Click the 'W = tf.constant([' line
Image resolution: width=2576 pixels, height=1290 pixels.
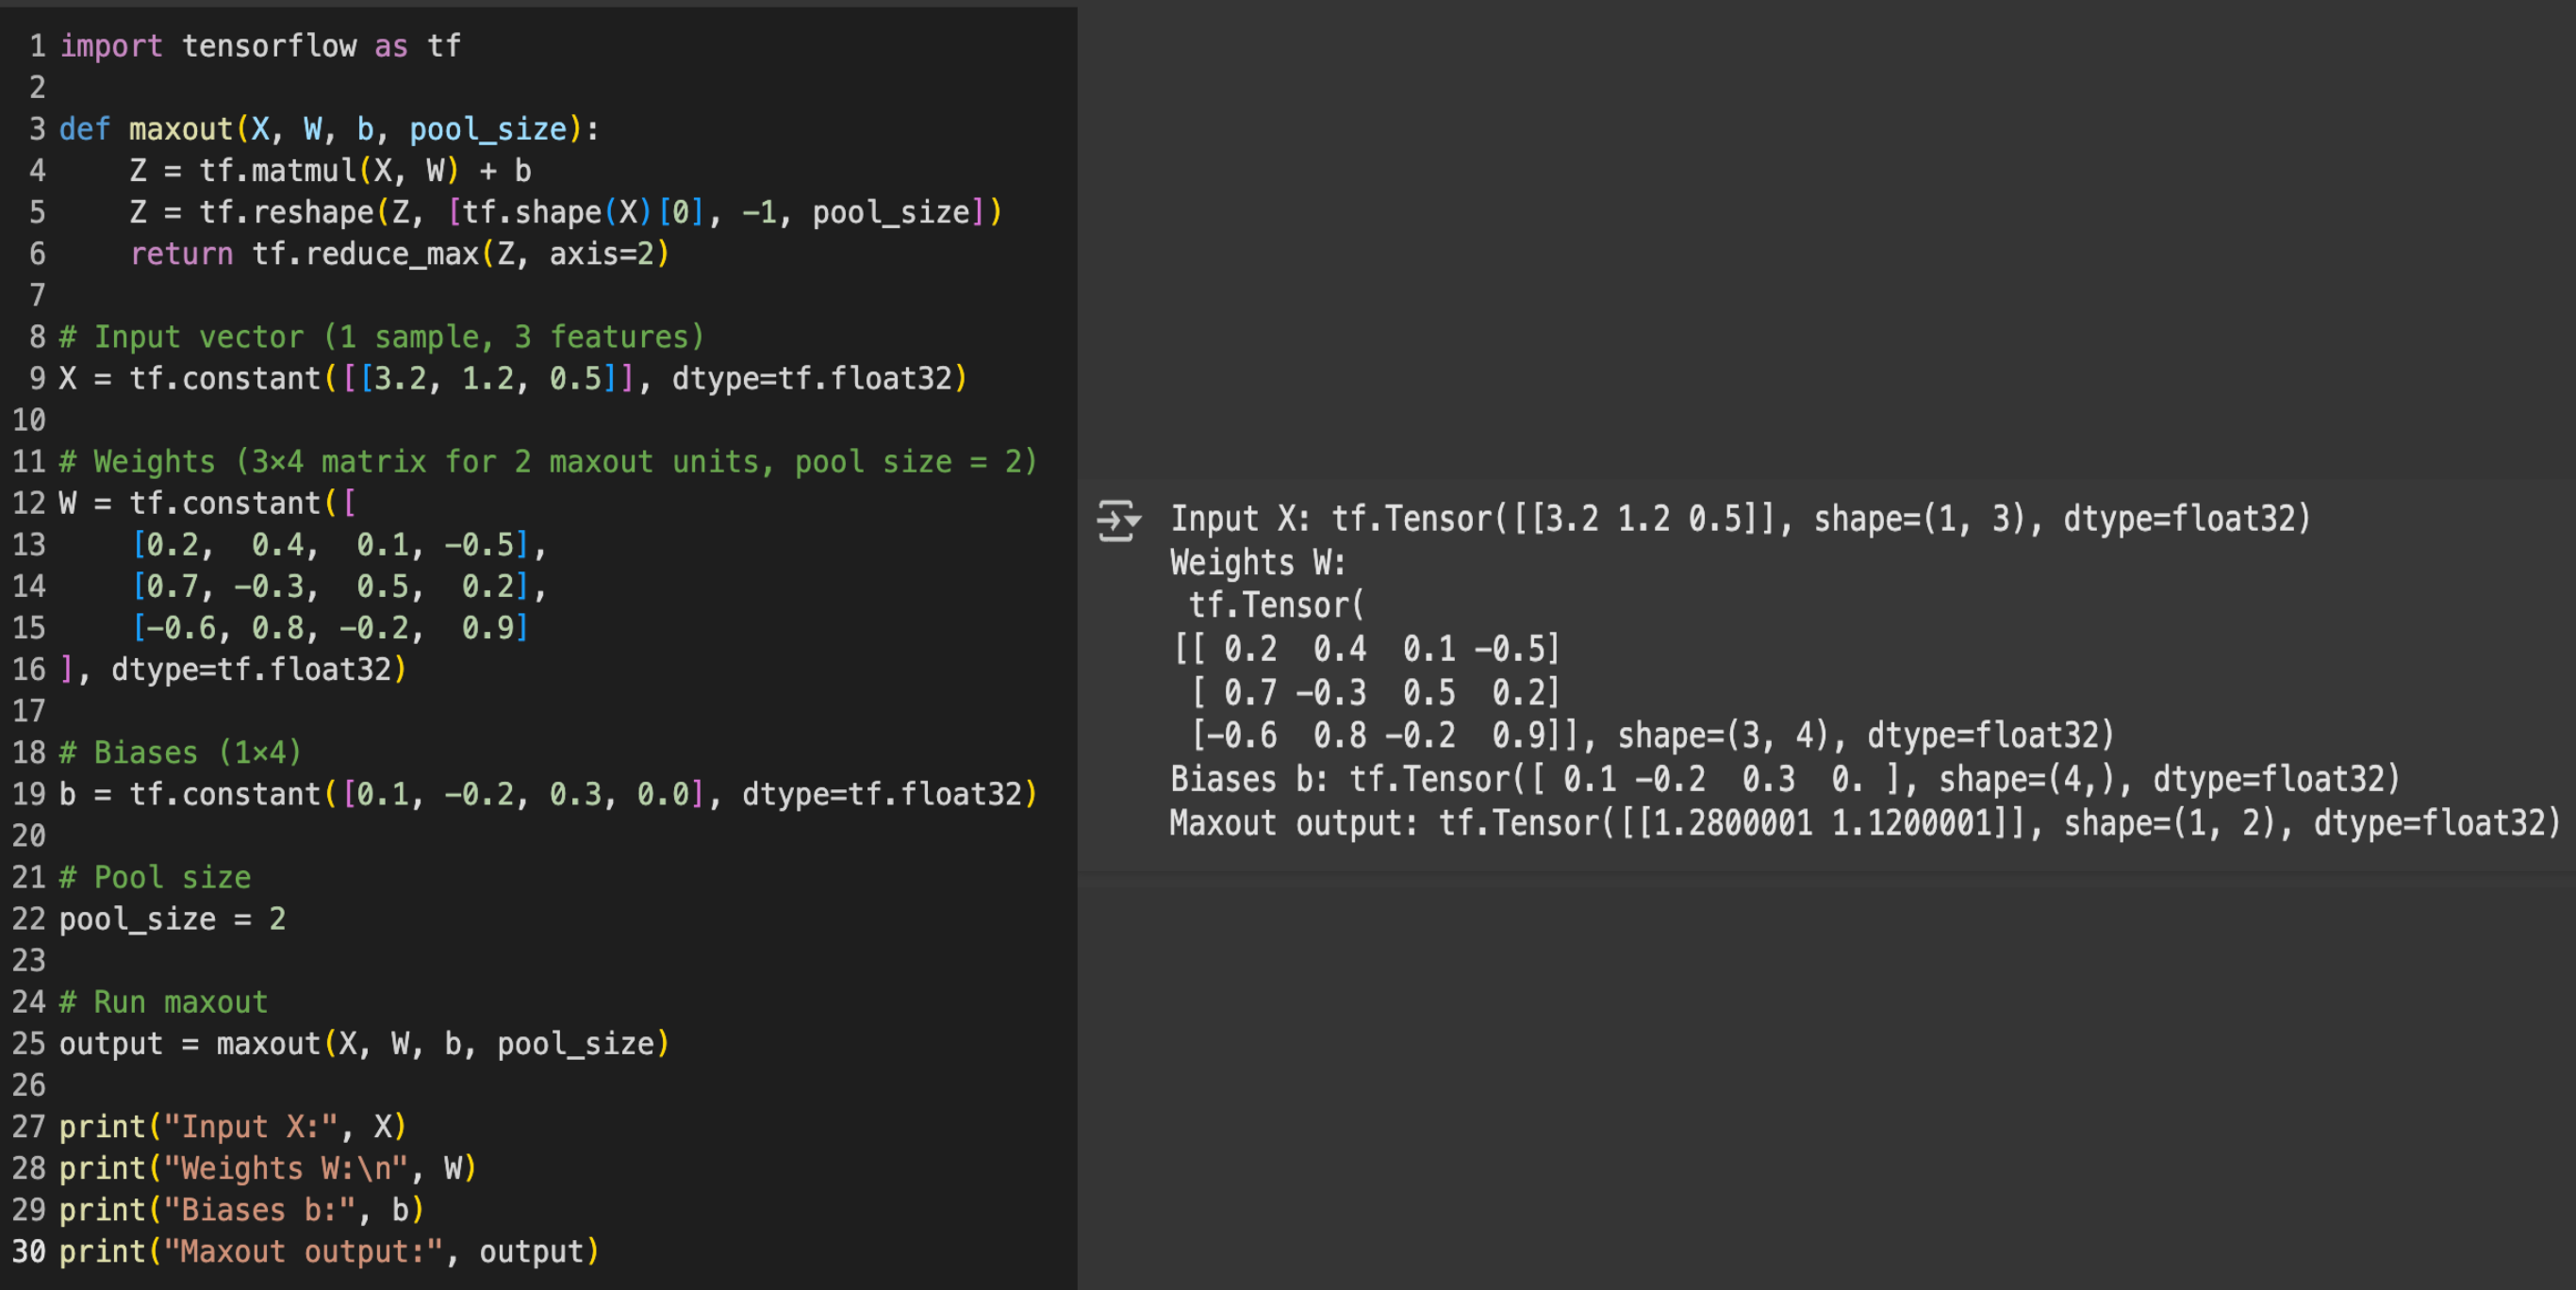[x=207, y=503]
